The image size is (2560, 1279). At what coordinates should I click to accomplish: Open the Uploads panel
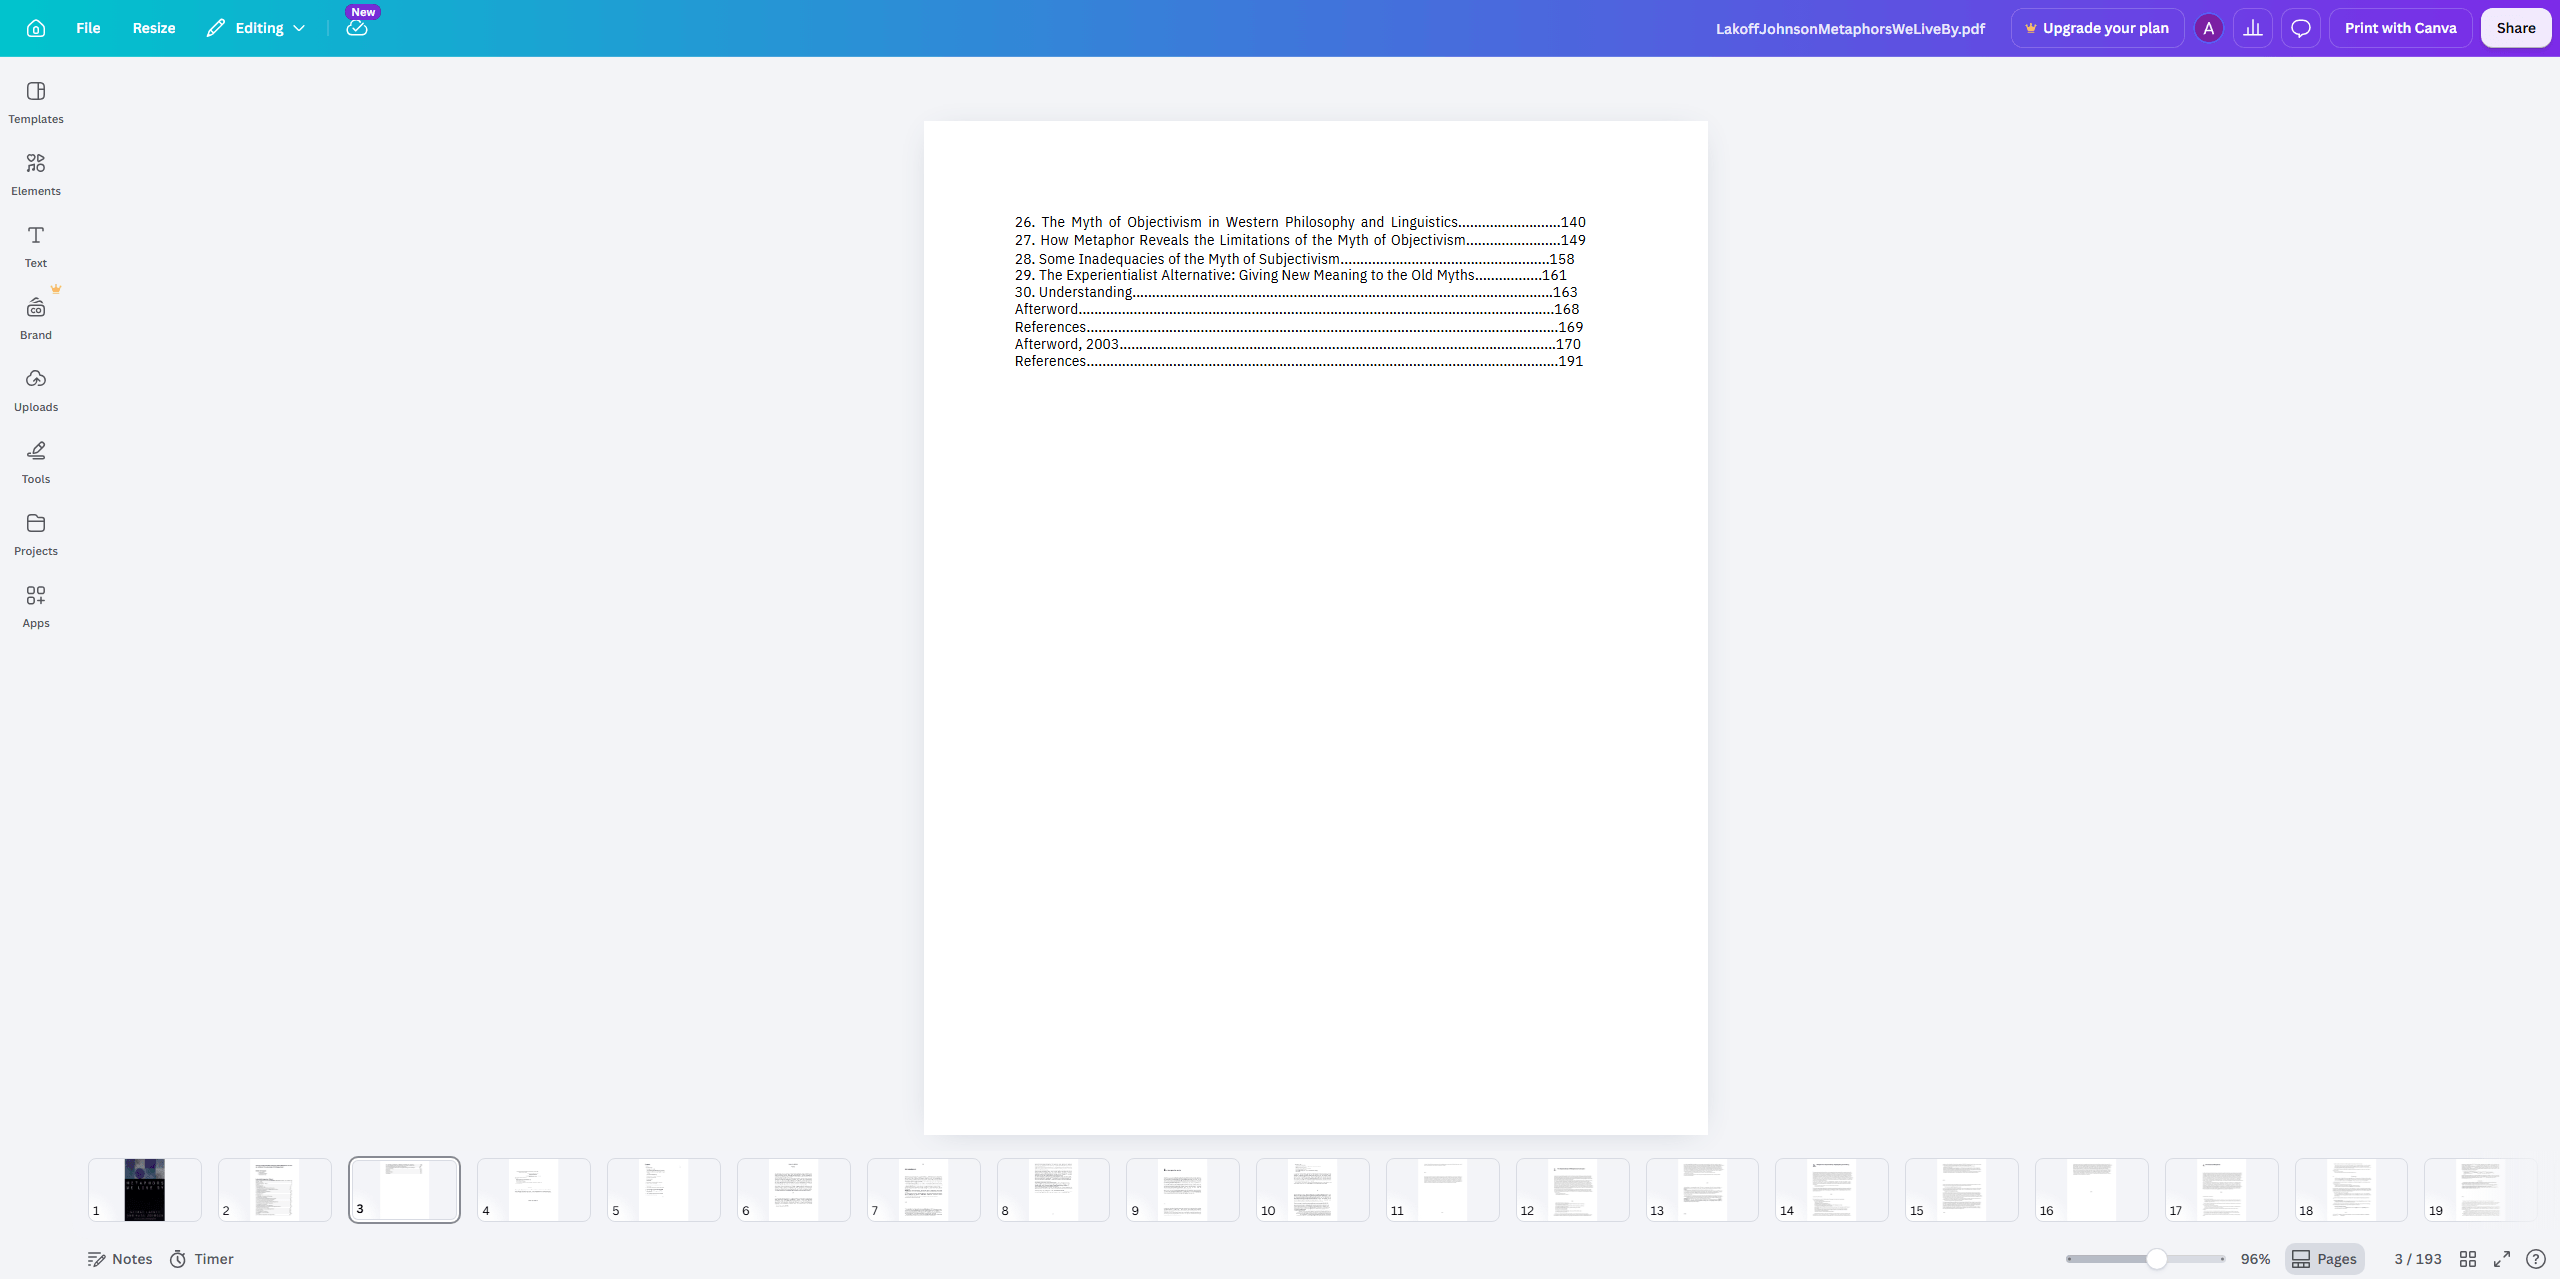(36, 391)
